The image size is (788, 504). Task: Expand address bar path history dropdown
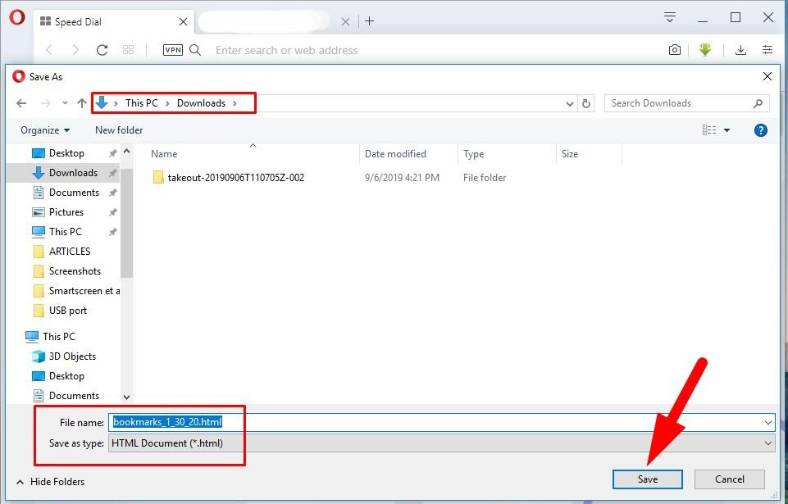[569, 104]
